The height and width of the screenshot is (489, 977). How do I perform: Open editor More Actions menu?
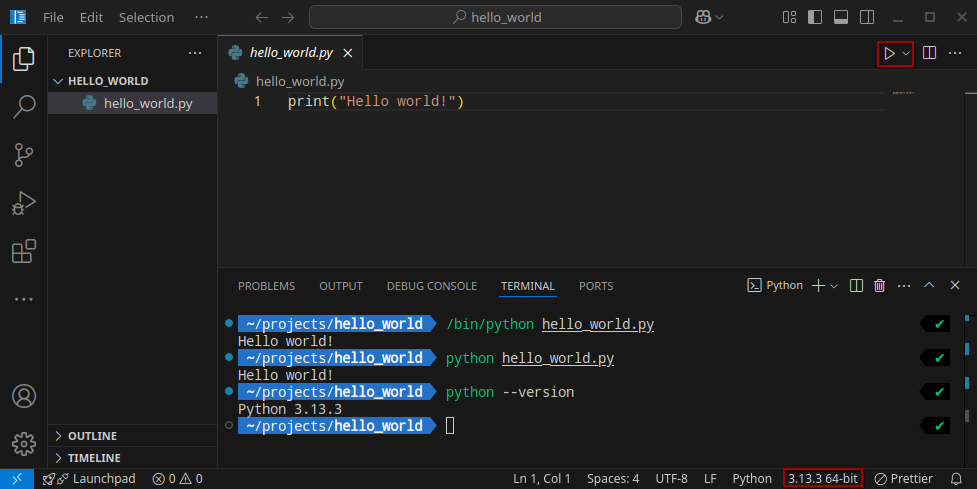click(x=955, y=53)
